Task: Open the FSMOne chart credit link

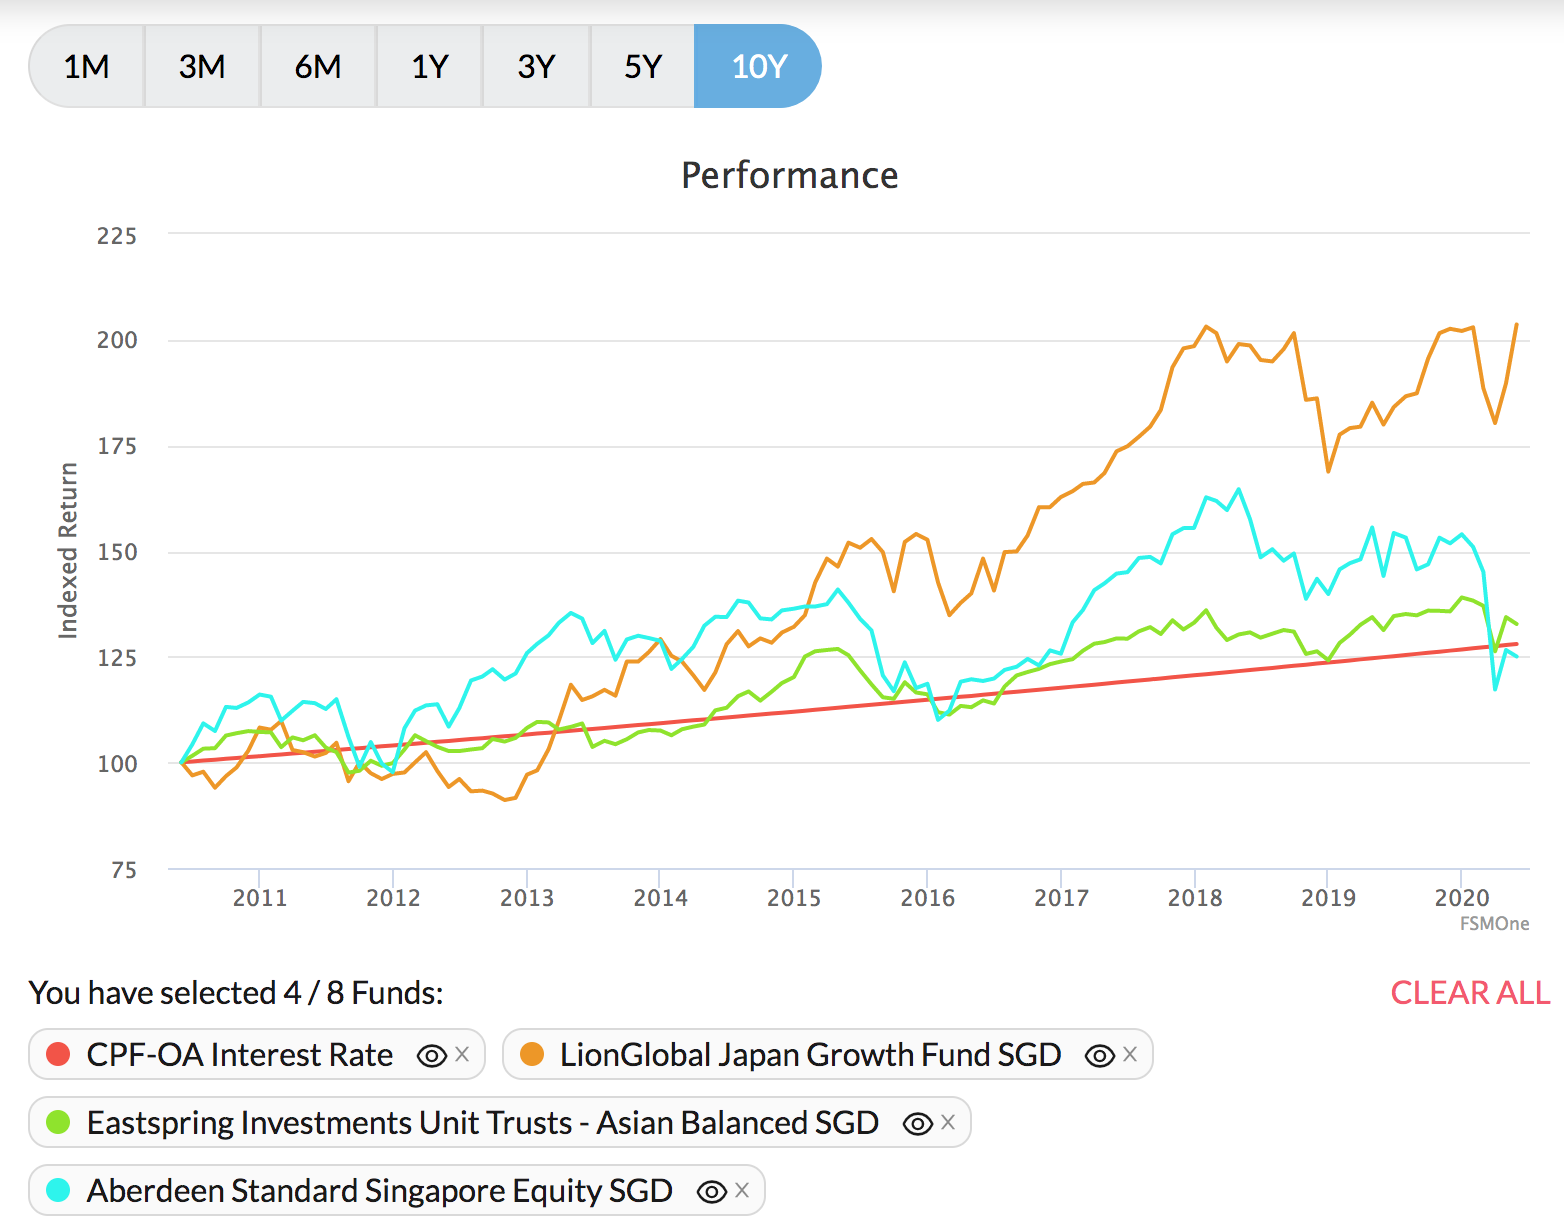Action: (x=1494, y=923)
